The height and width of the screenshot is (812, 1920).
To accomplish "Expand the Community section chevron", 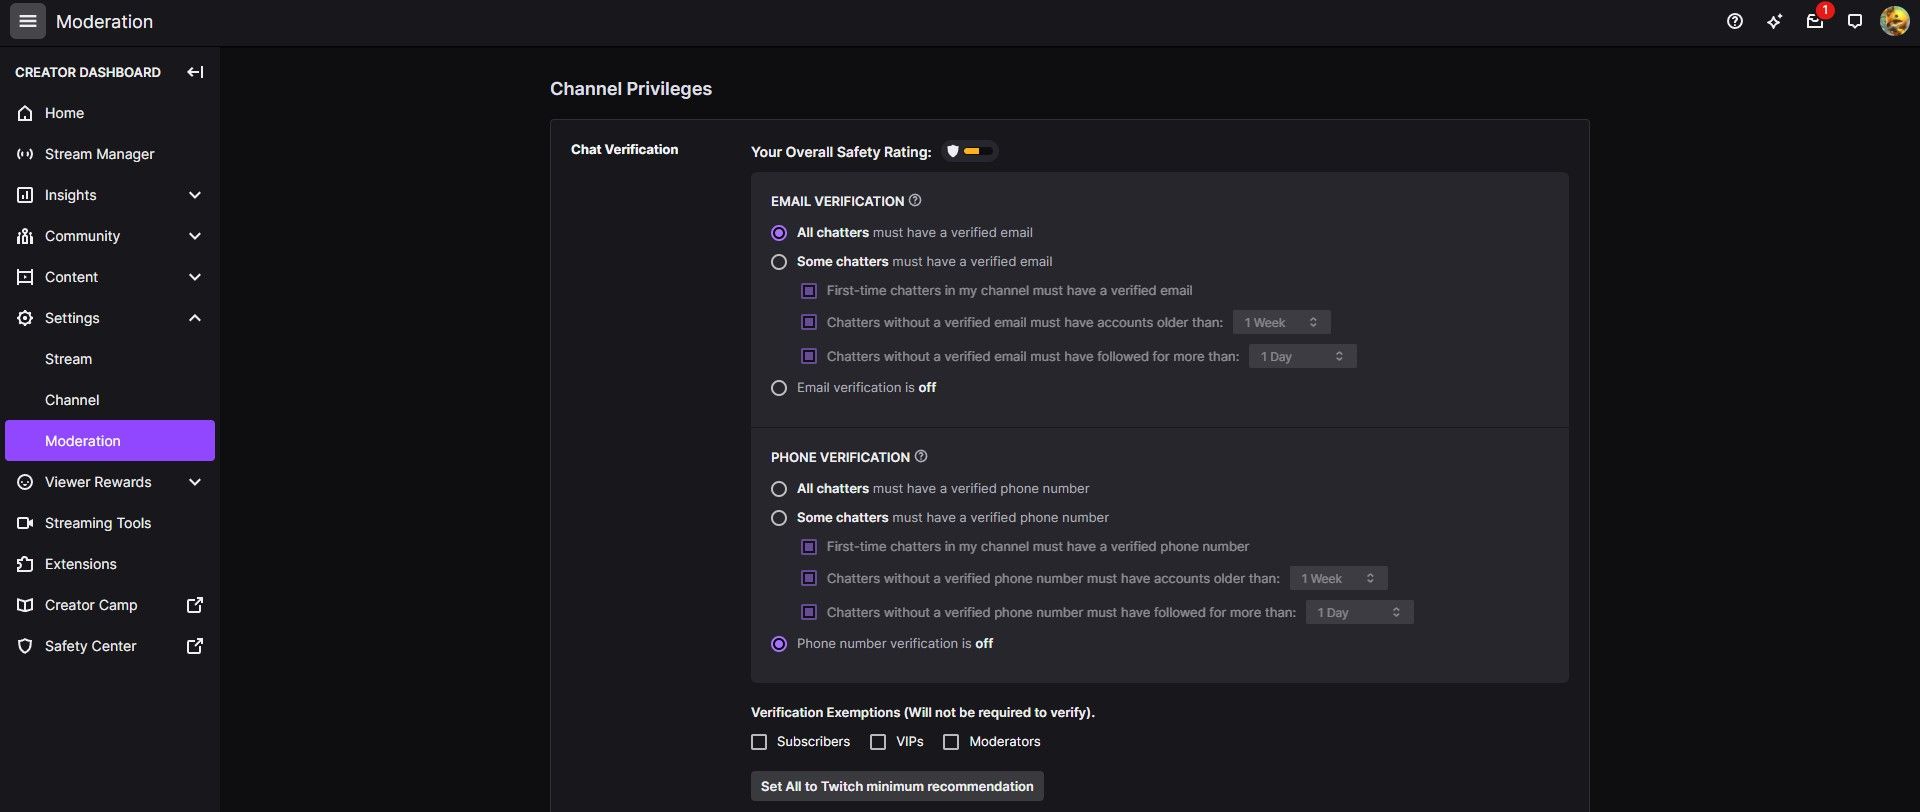I will [x=195, y=236].
